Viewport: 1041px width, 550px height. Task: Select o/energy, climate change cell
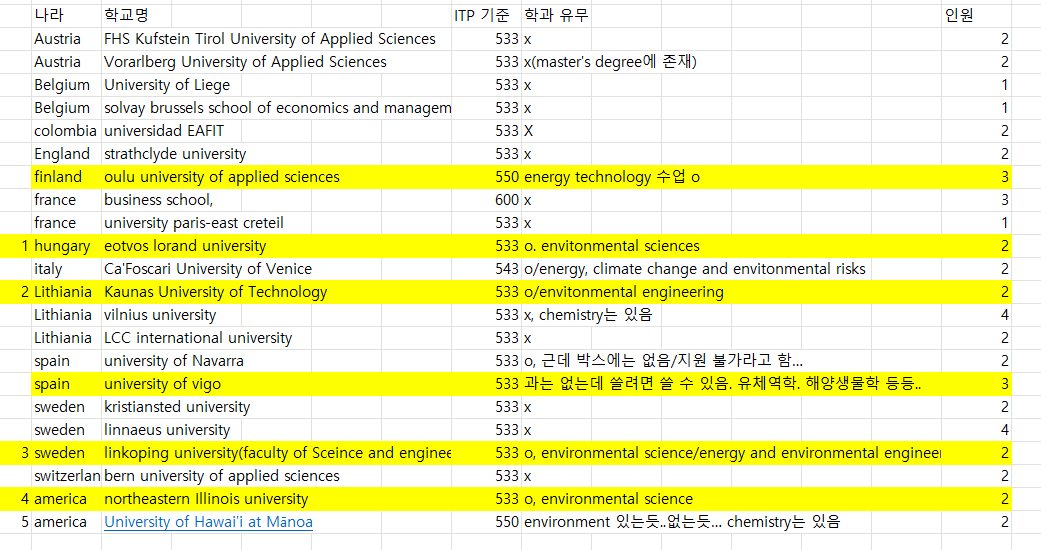pos(695,269)
